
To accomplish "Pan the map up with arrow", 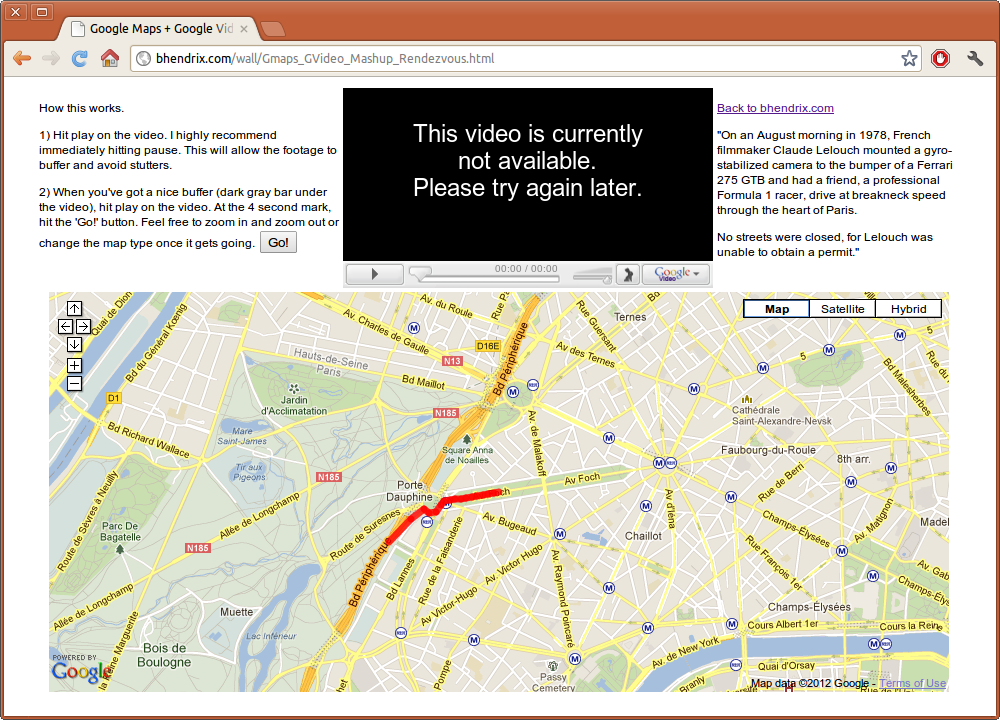I will coord(74,309).
